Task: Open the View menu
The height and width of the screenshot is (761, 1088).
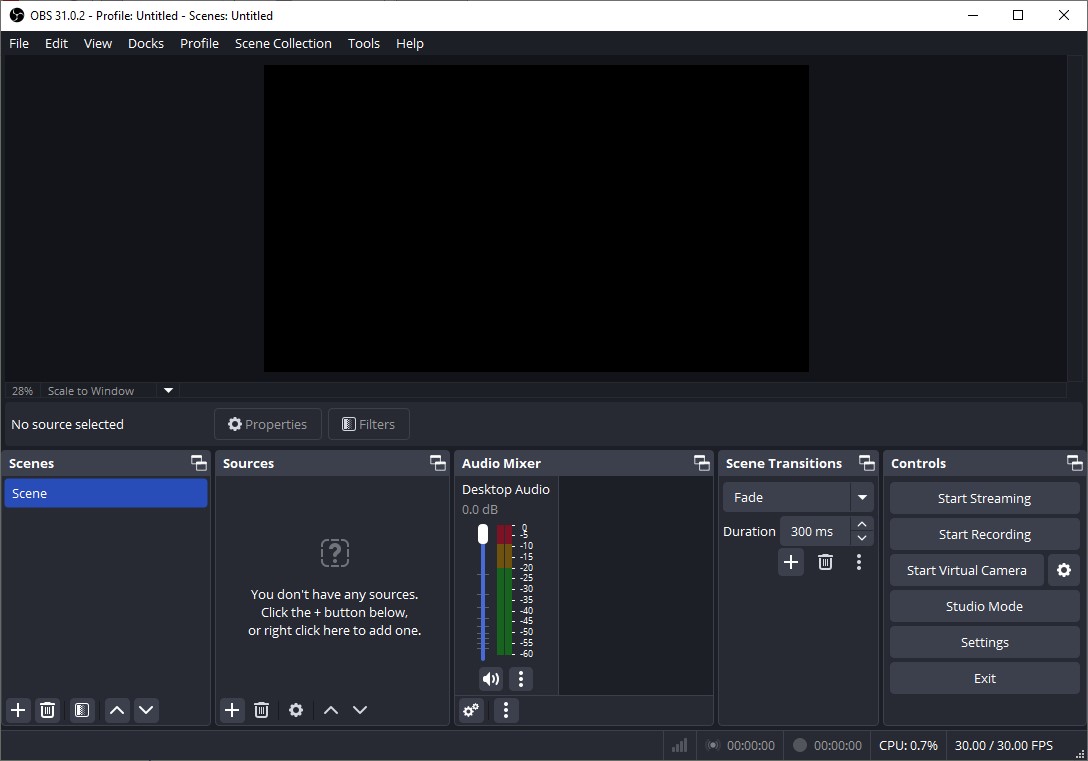Action: click(98, 43)
